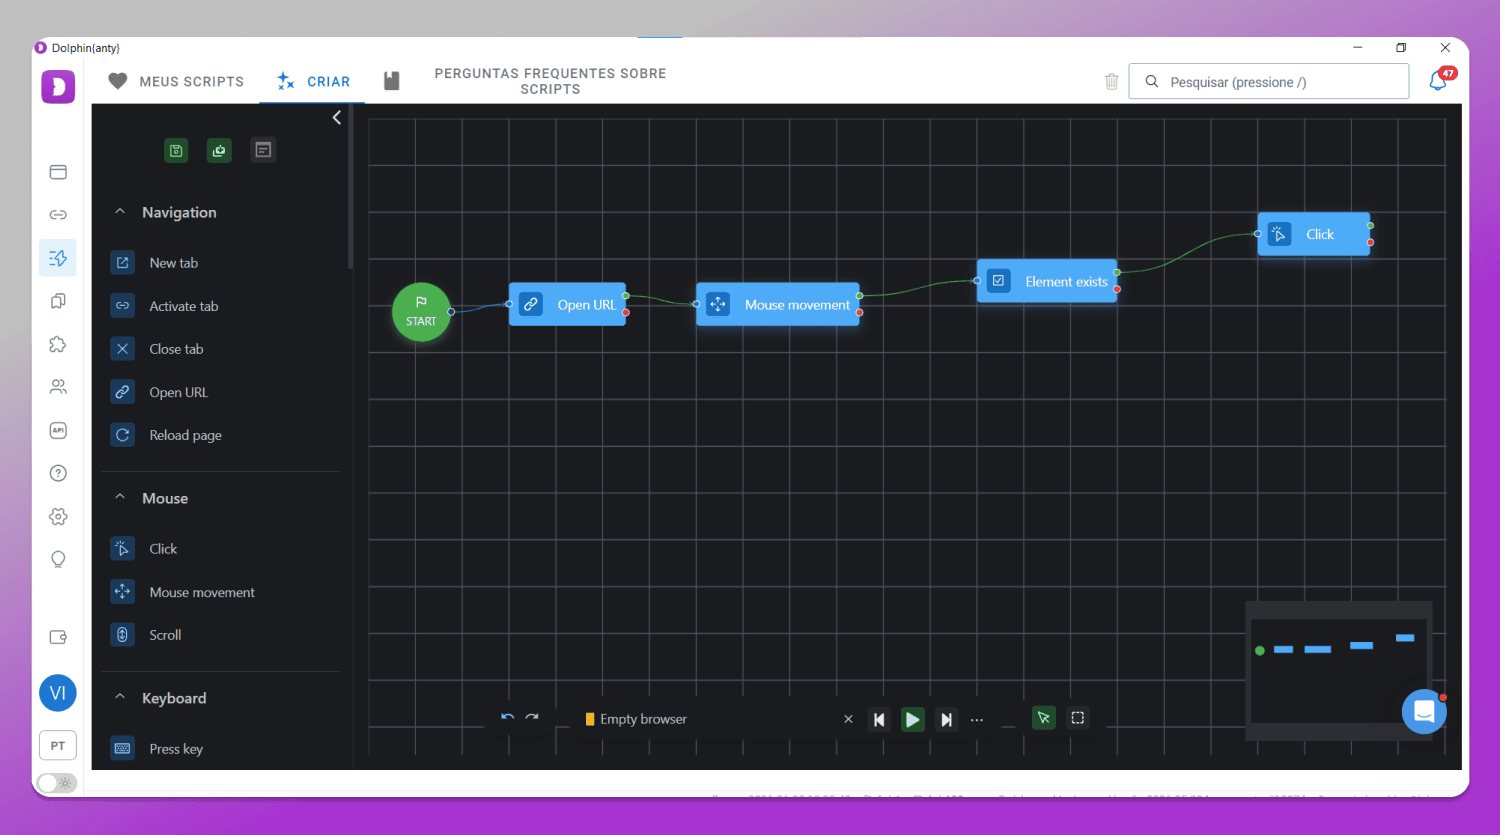Click the undo arrow in bottom toolbar
The height and width of the screenshot is (835, 1500).
tap(507, 718)
